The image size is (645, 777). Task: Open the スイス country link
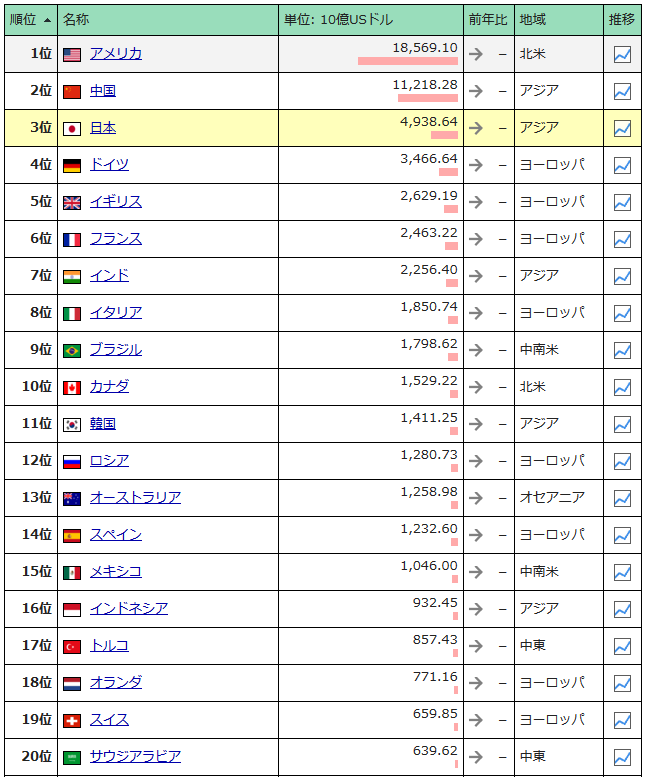coord(109,720)
